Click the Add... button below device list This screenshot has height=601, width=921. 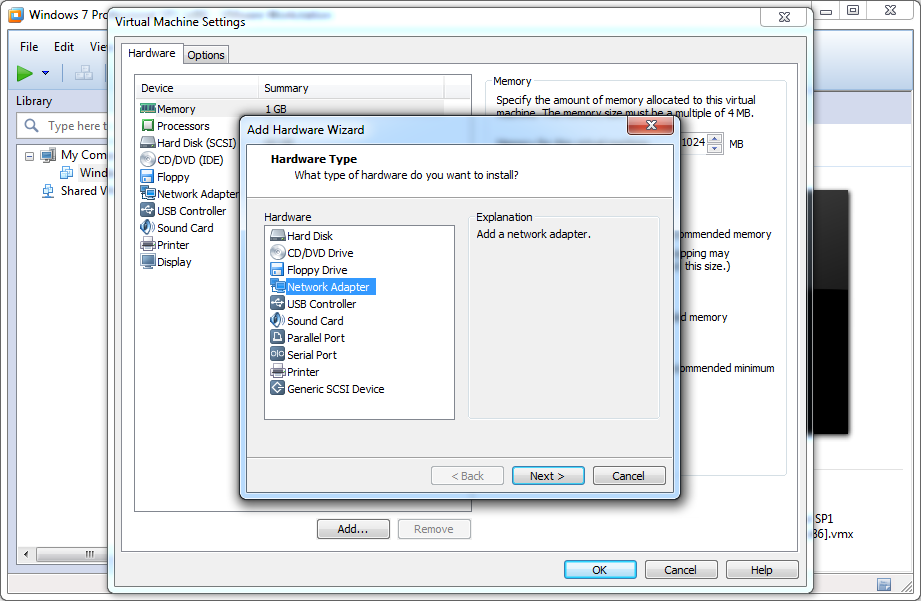pos(352,529)
